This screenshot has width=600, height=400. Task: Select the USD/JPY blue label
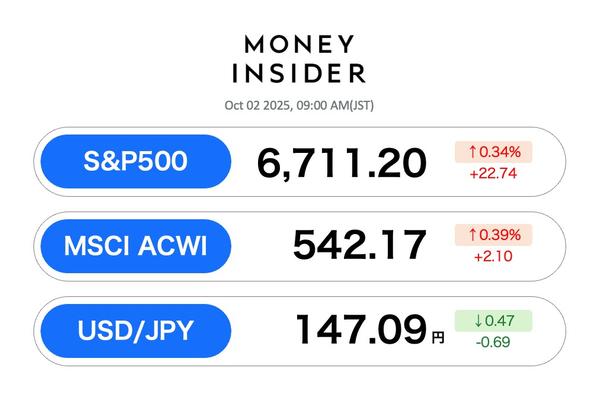[133, 329]
